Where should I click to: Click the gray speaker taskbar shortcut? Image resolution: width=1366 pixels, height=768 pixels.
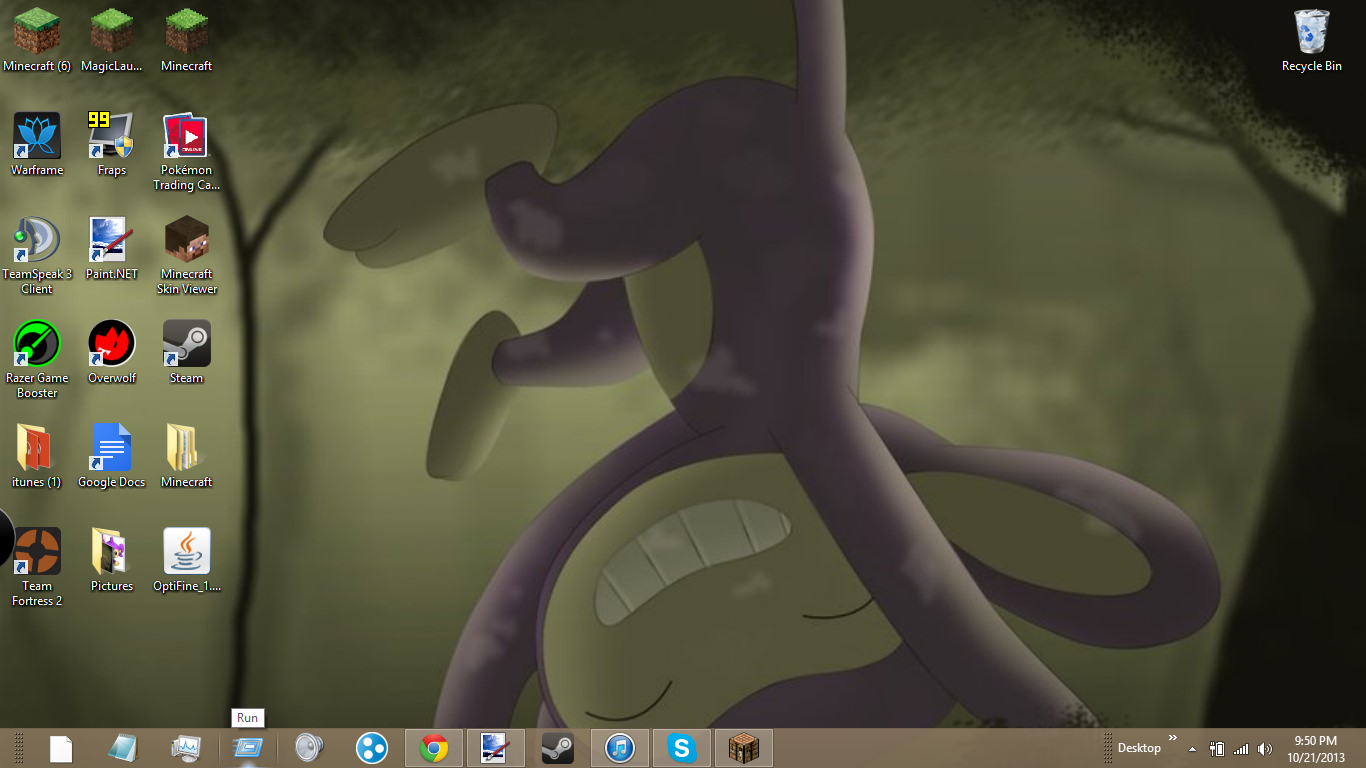310,748
